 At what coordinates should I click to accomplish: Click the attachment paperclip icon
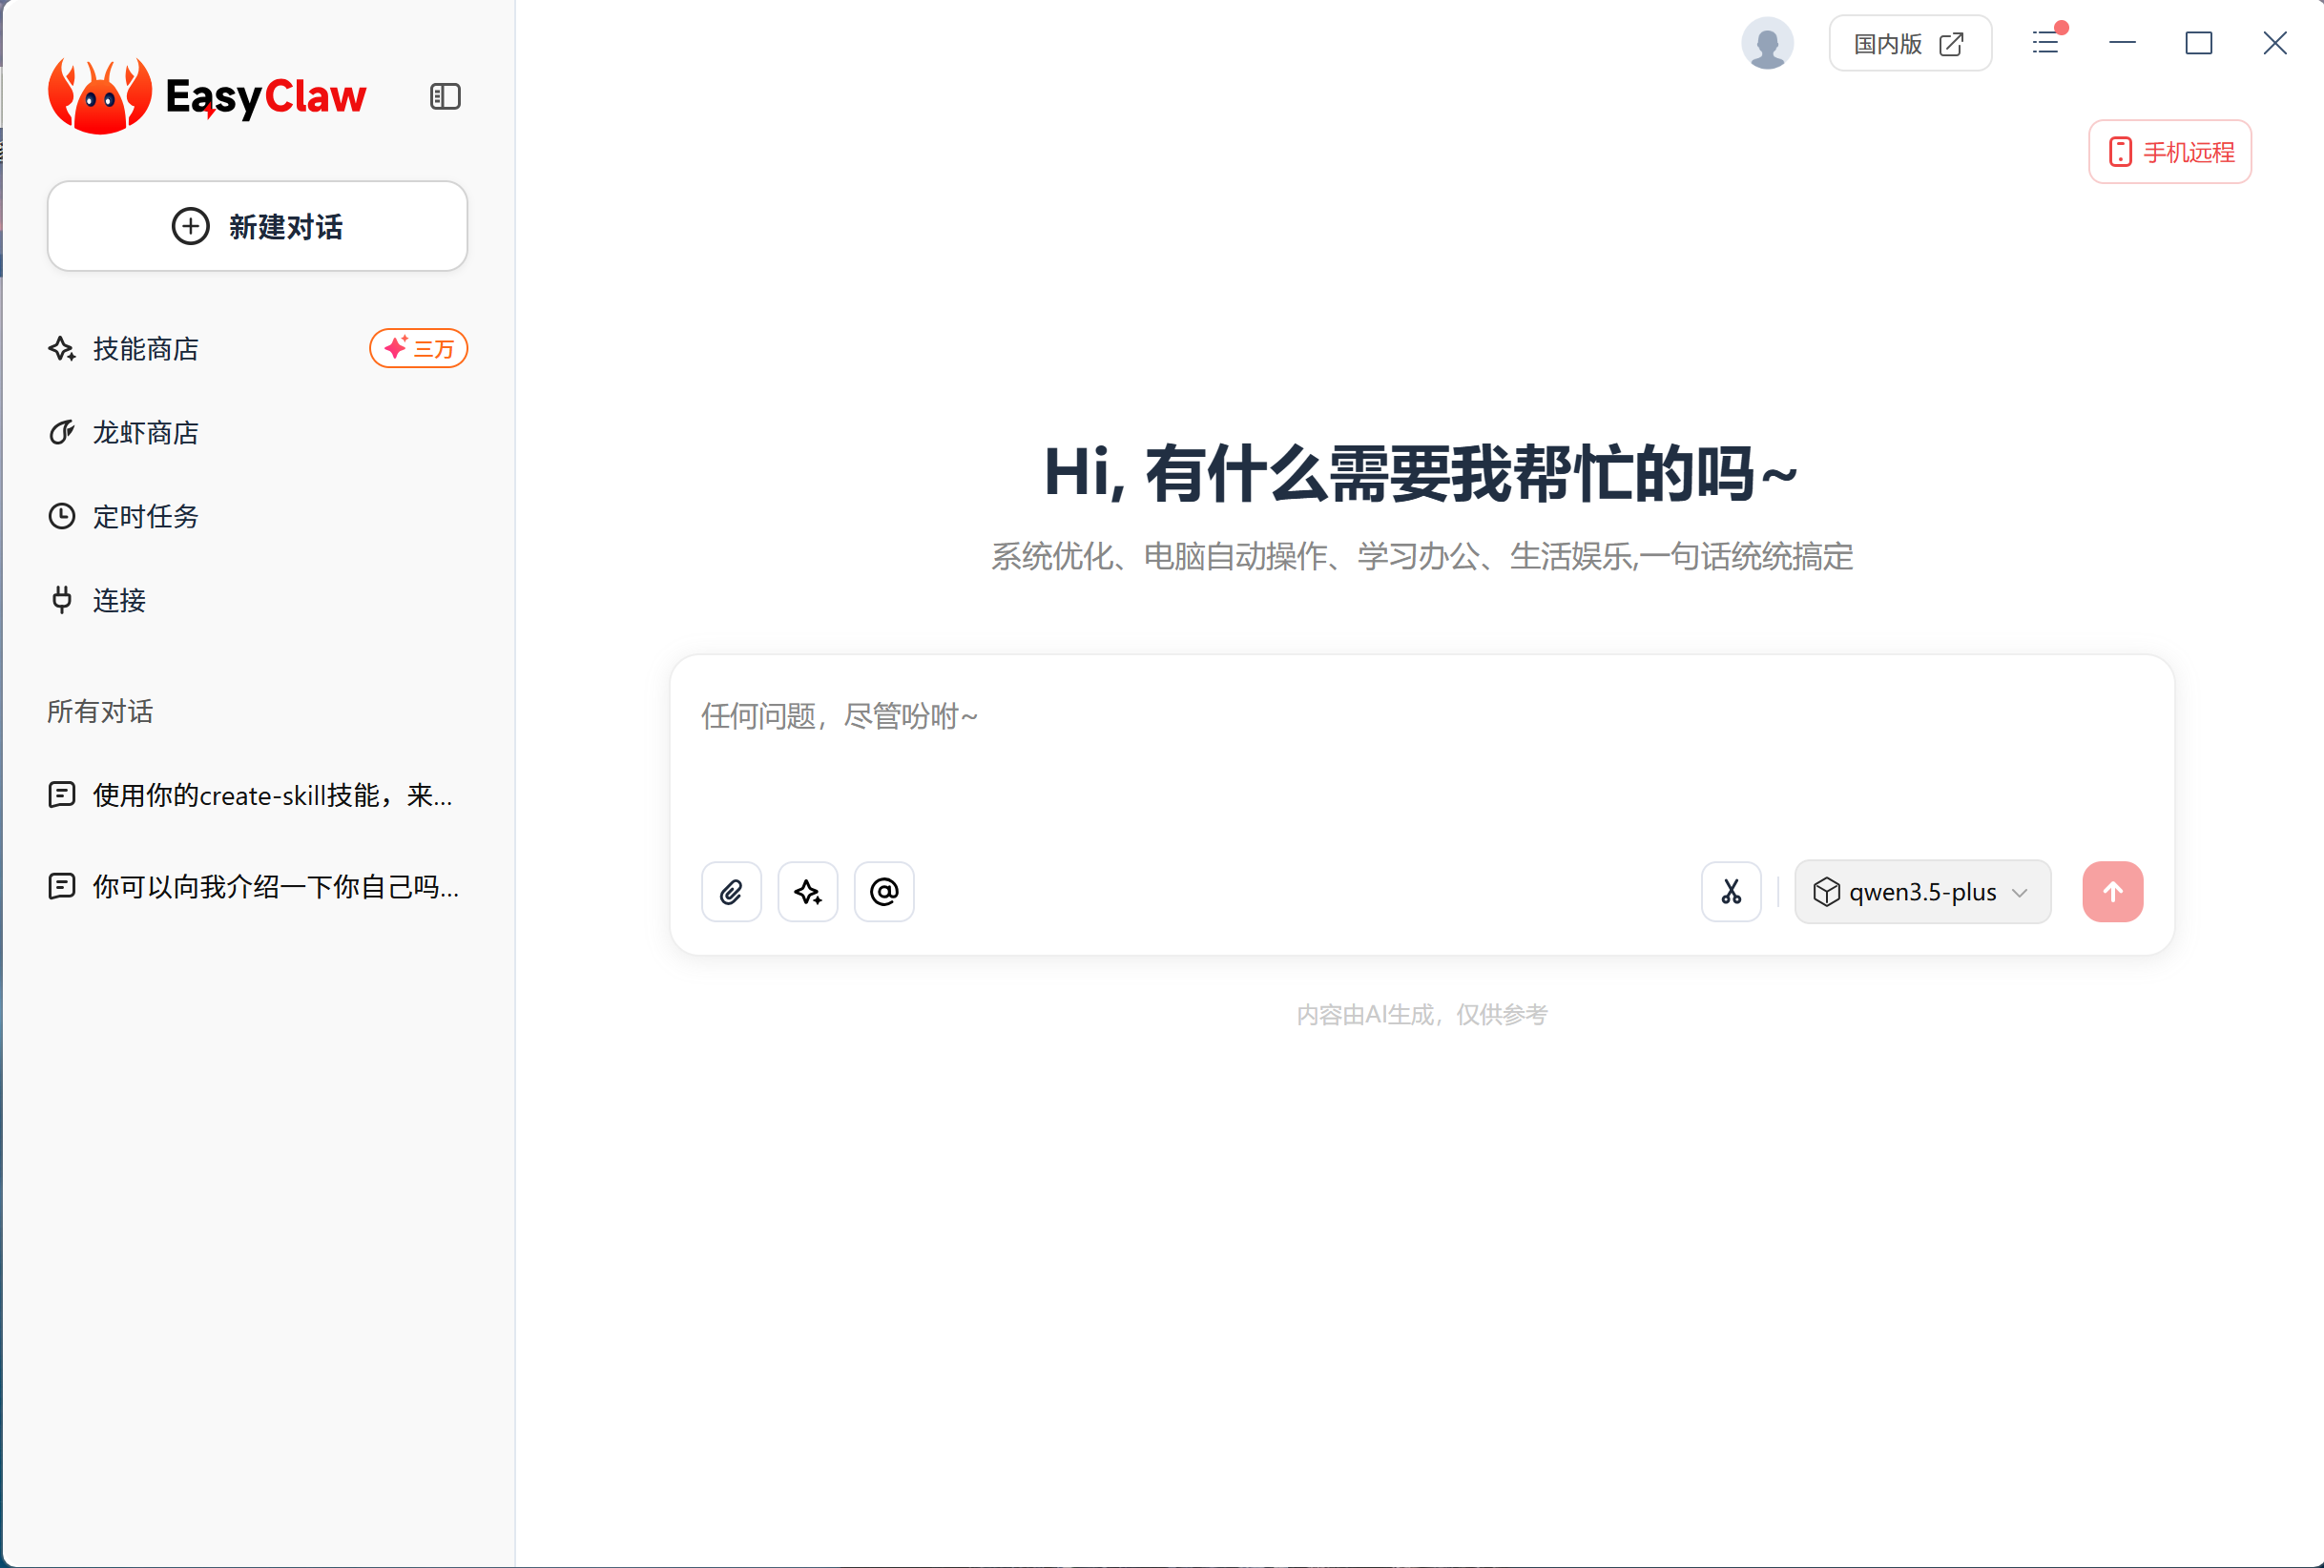coord(731,891)
